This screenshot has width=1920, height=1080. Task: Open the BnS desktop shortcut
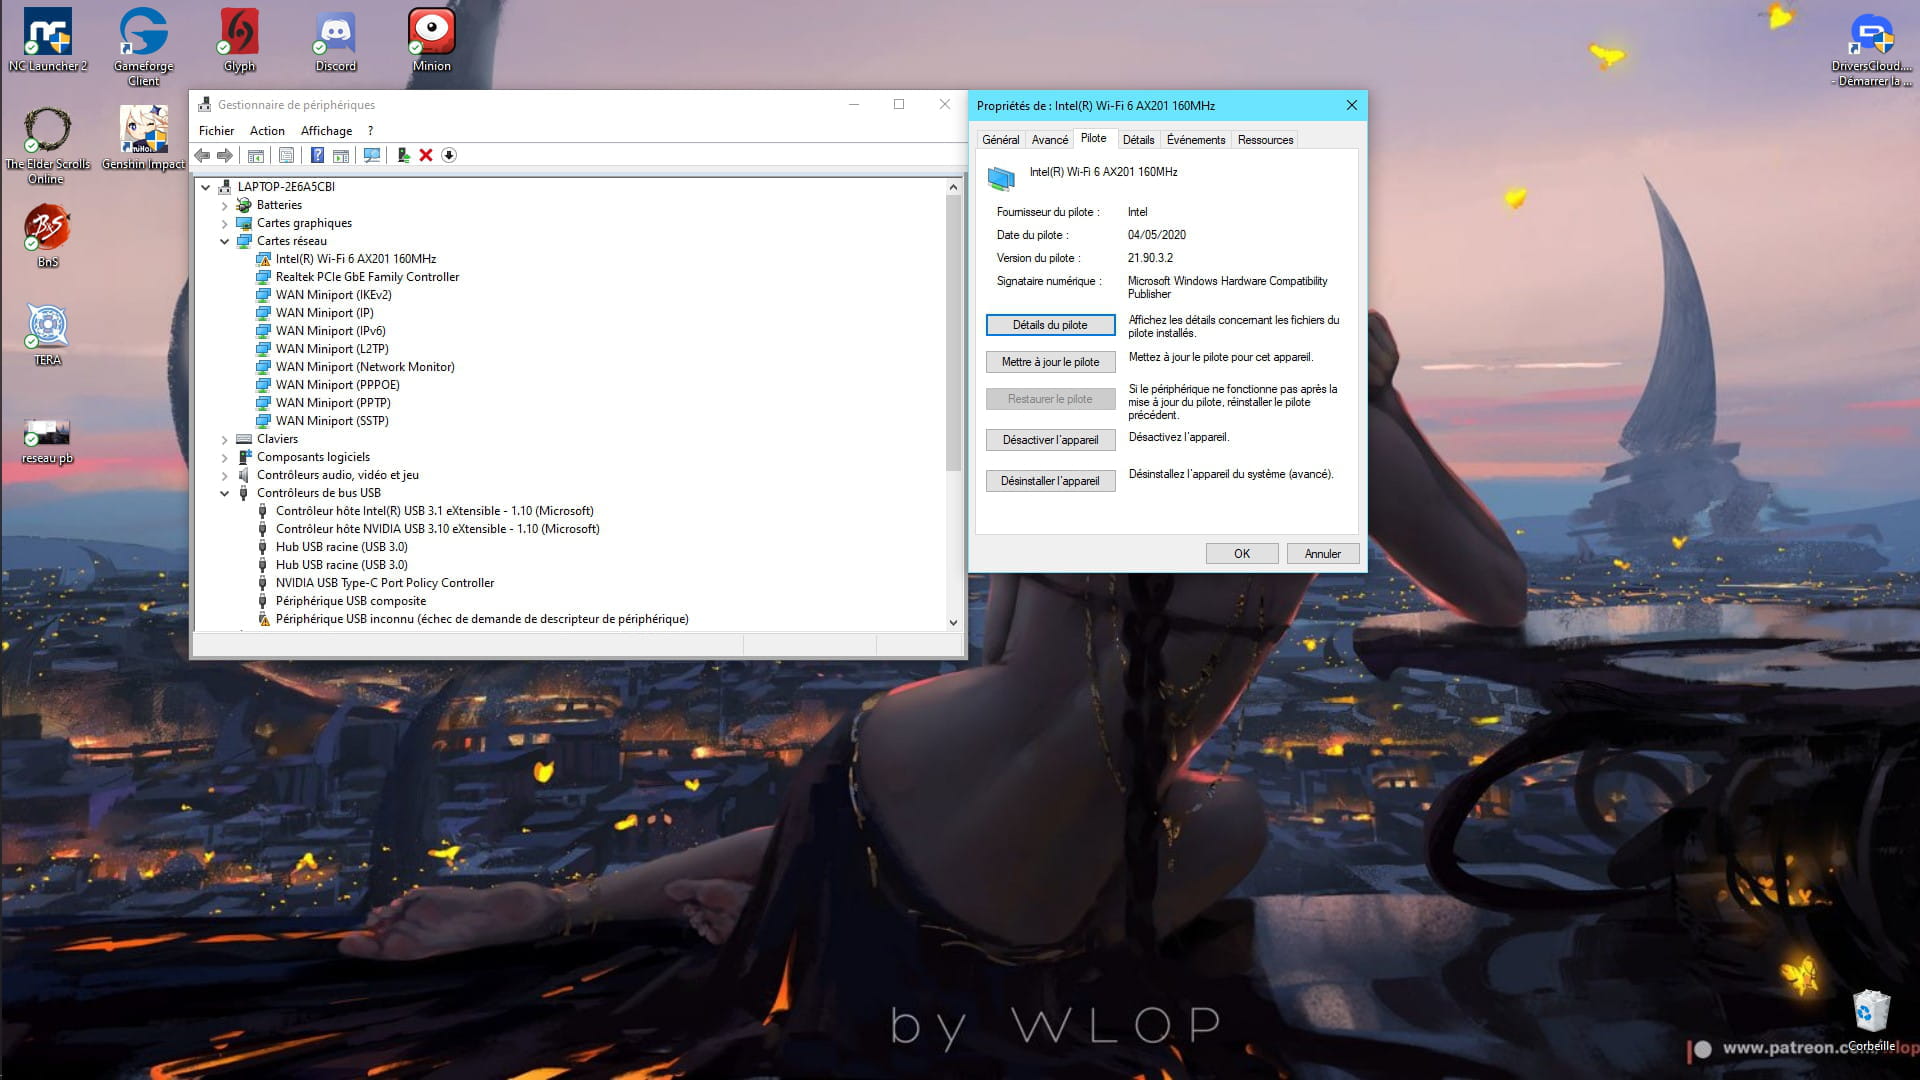[x=48, y=236]
